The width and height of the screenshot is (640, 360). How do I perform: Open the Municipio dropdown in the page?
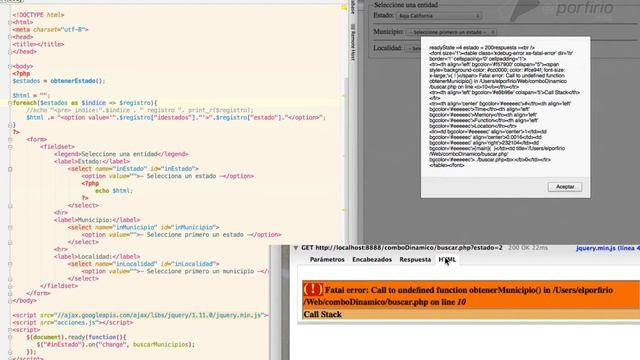(x=451, y=32)
